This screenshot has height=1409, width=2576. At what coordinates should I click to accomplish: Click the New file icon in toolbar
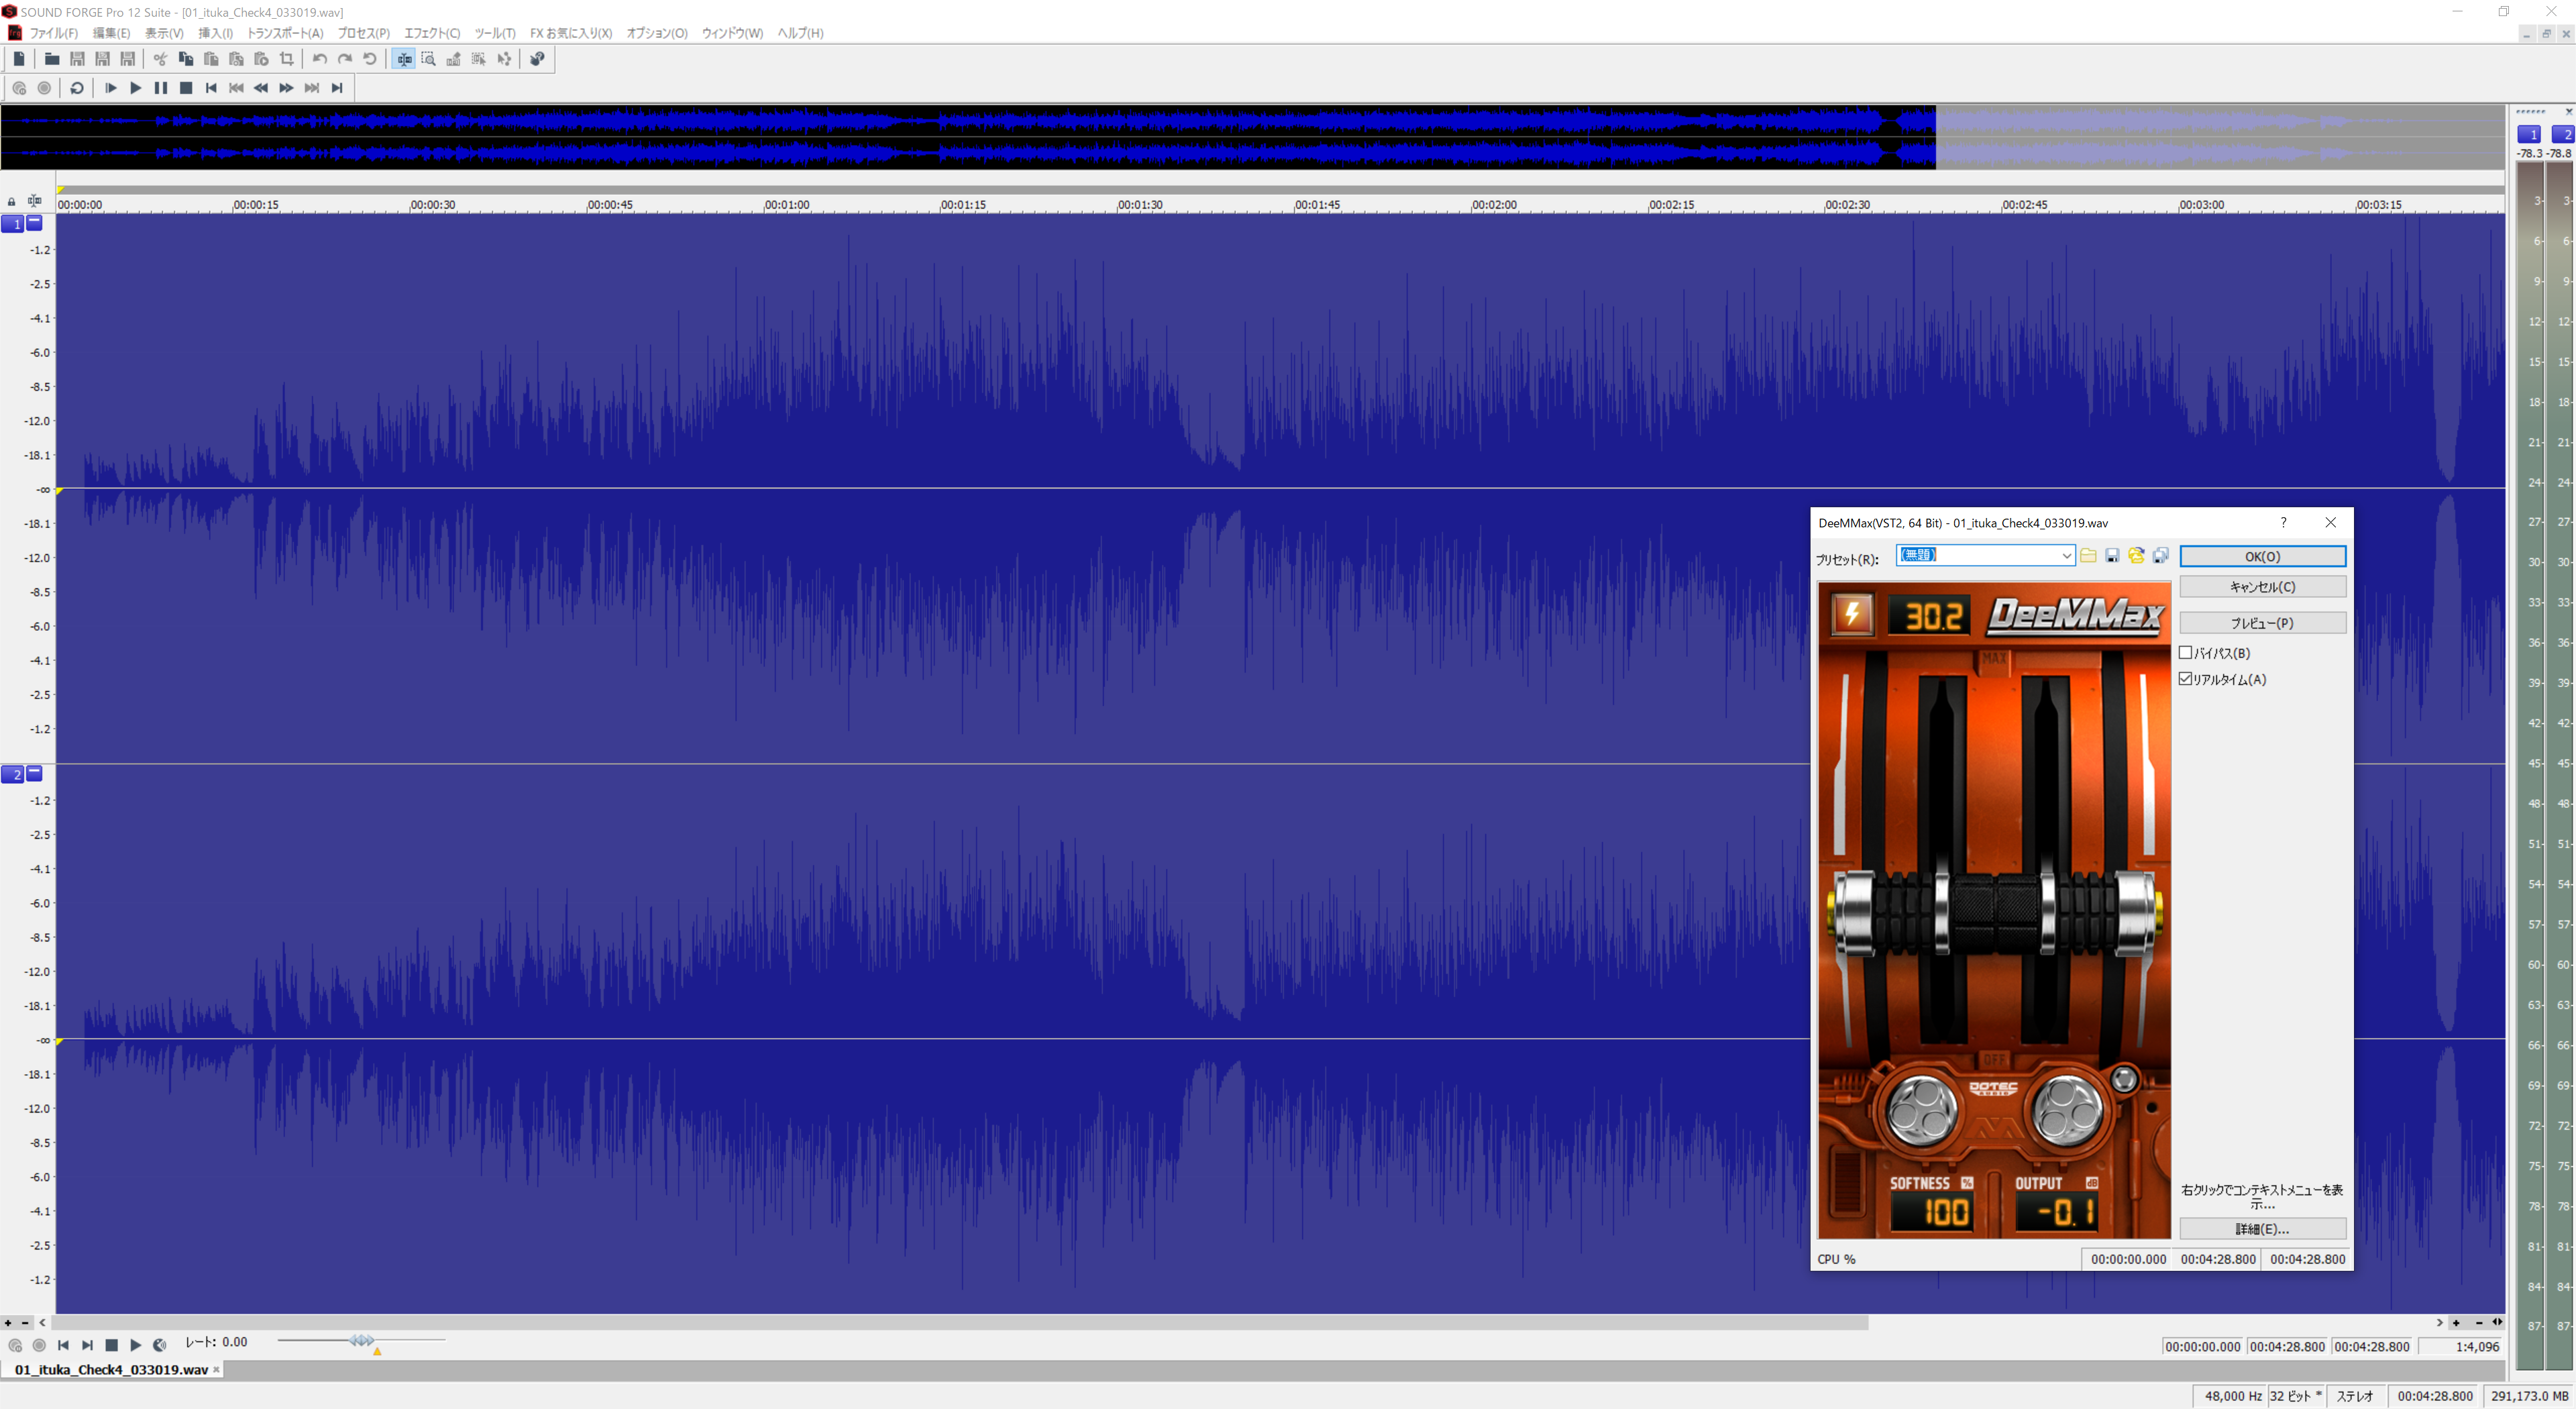(x=19, y=59)
